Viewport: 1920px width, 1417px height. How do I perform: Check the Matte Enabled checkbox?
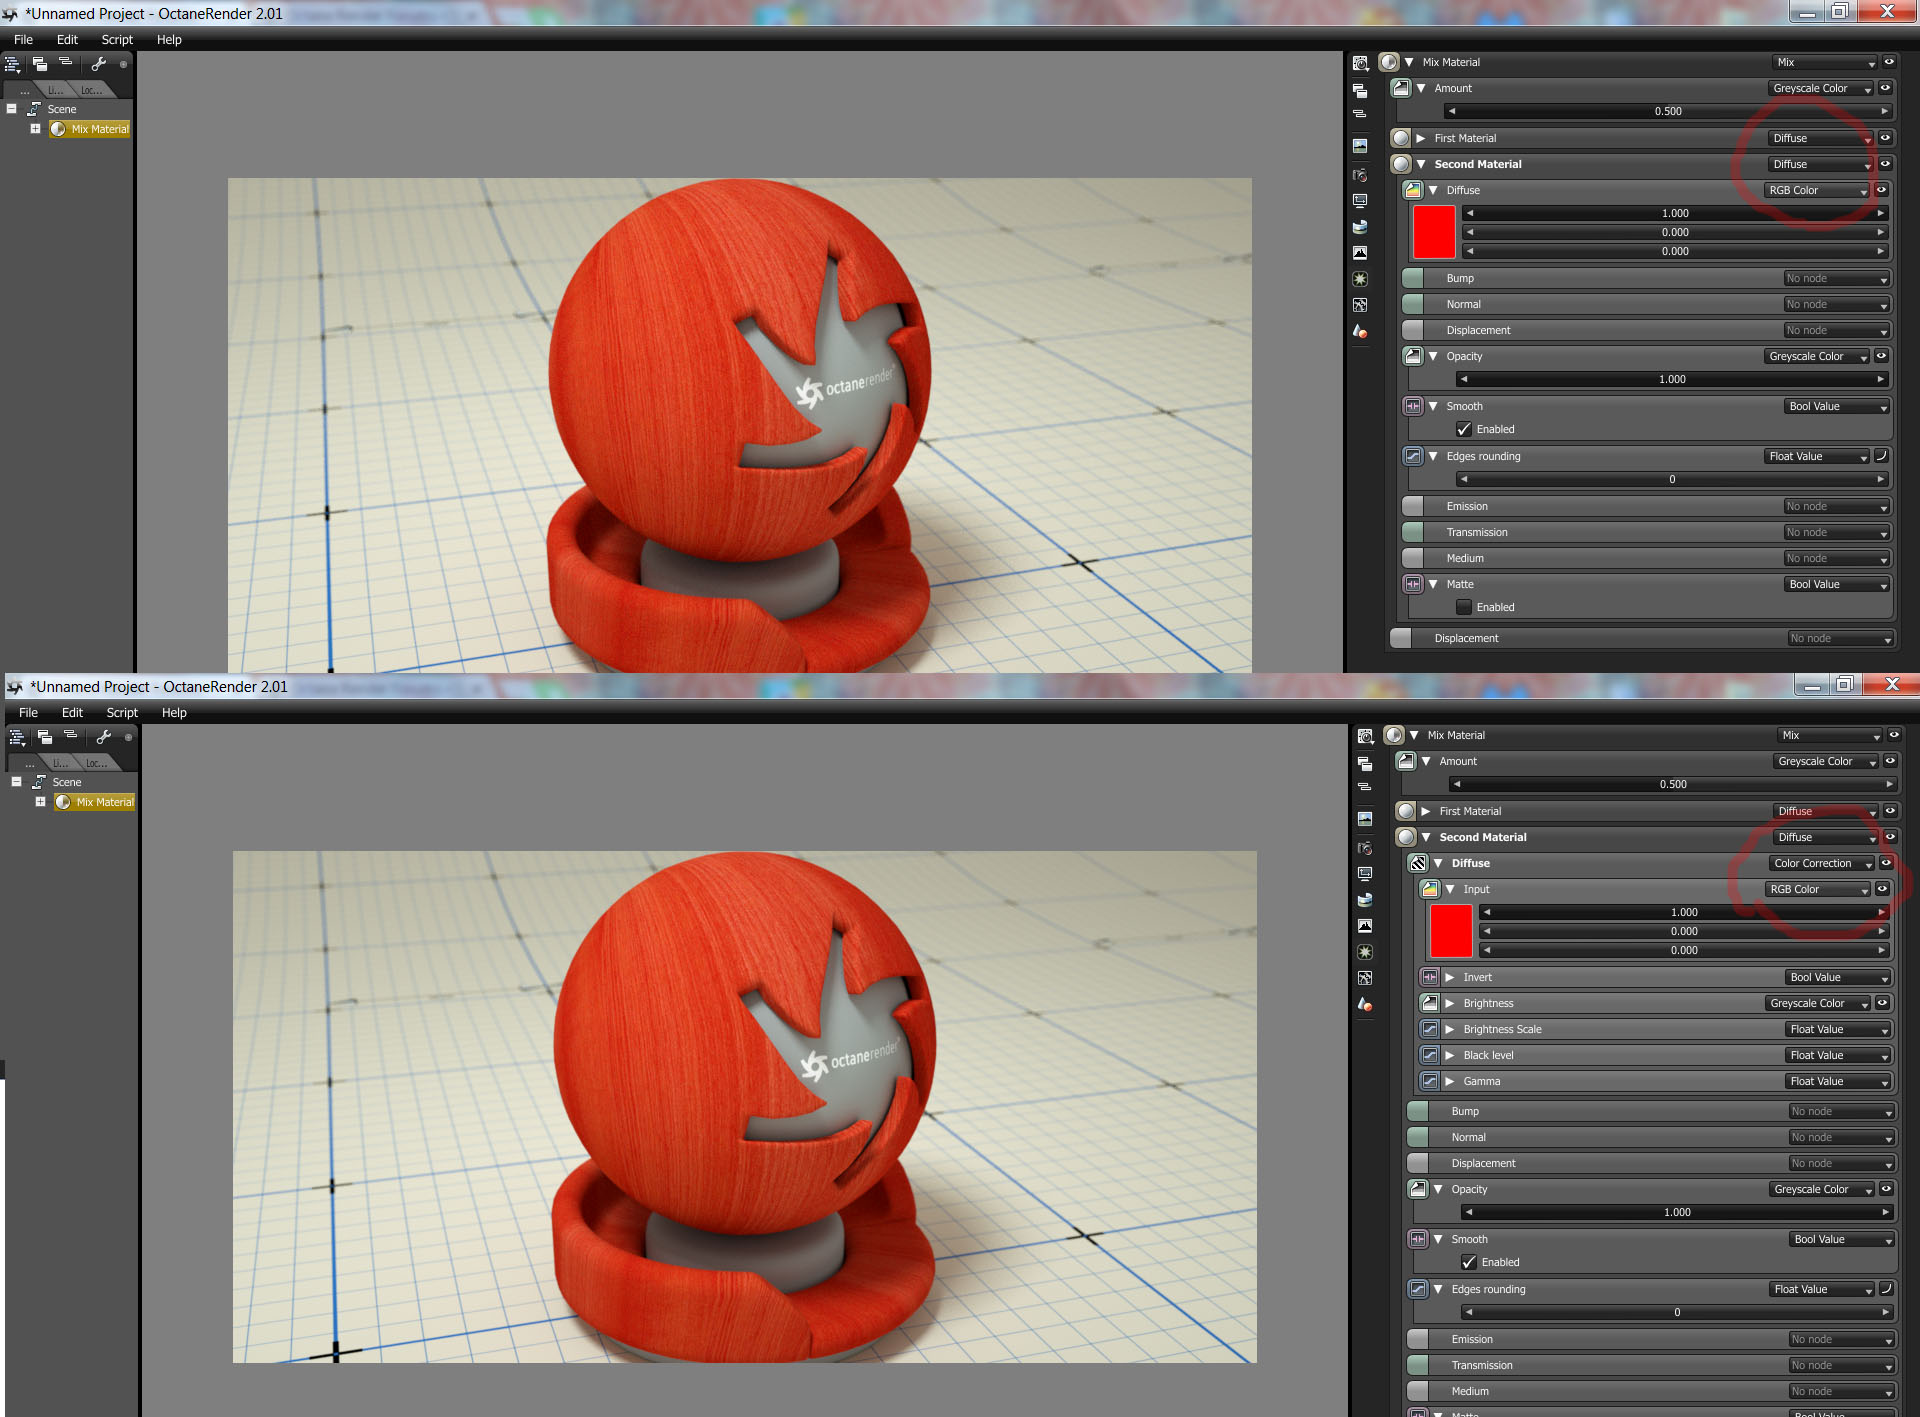[x=1464, y=607]
